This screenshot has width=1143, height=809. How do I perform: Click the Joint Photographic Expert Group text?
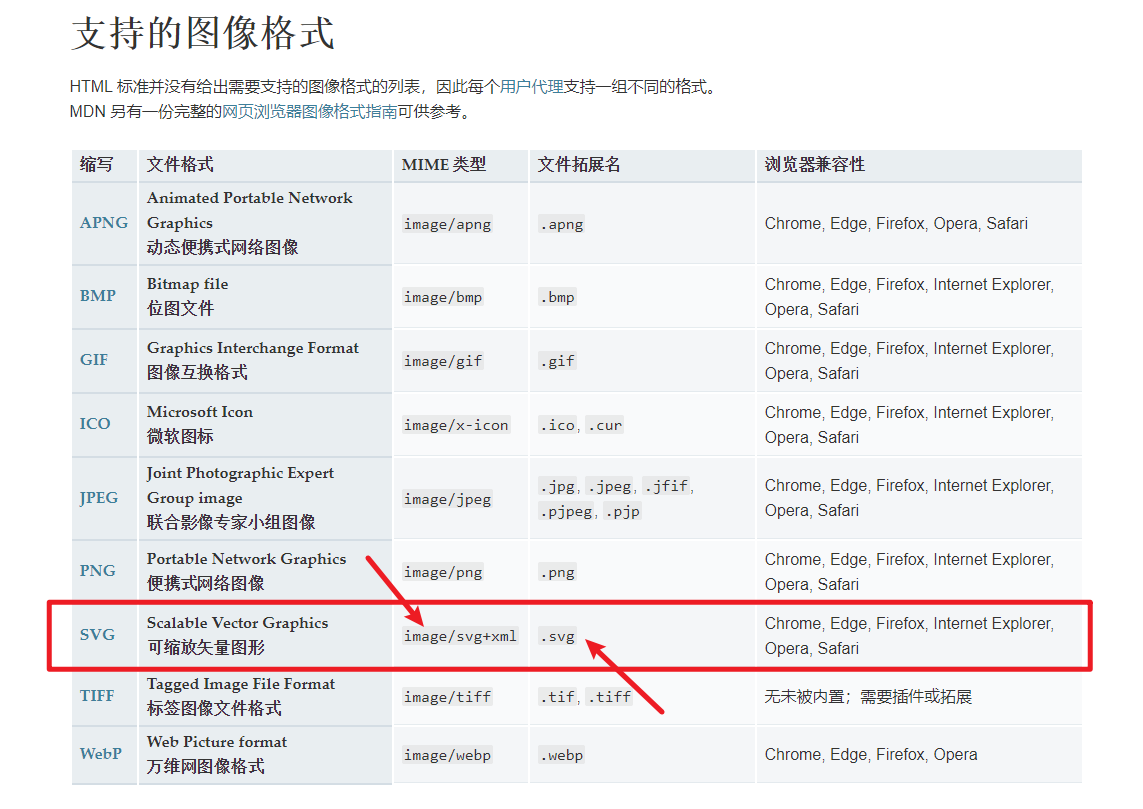(241, 485)
